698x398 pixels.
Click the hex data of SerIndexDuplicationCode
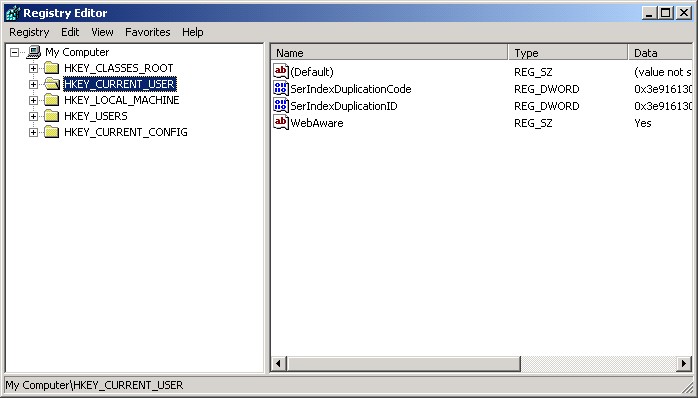pyautogui.click(x=663, y=89)
